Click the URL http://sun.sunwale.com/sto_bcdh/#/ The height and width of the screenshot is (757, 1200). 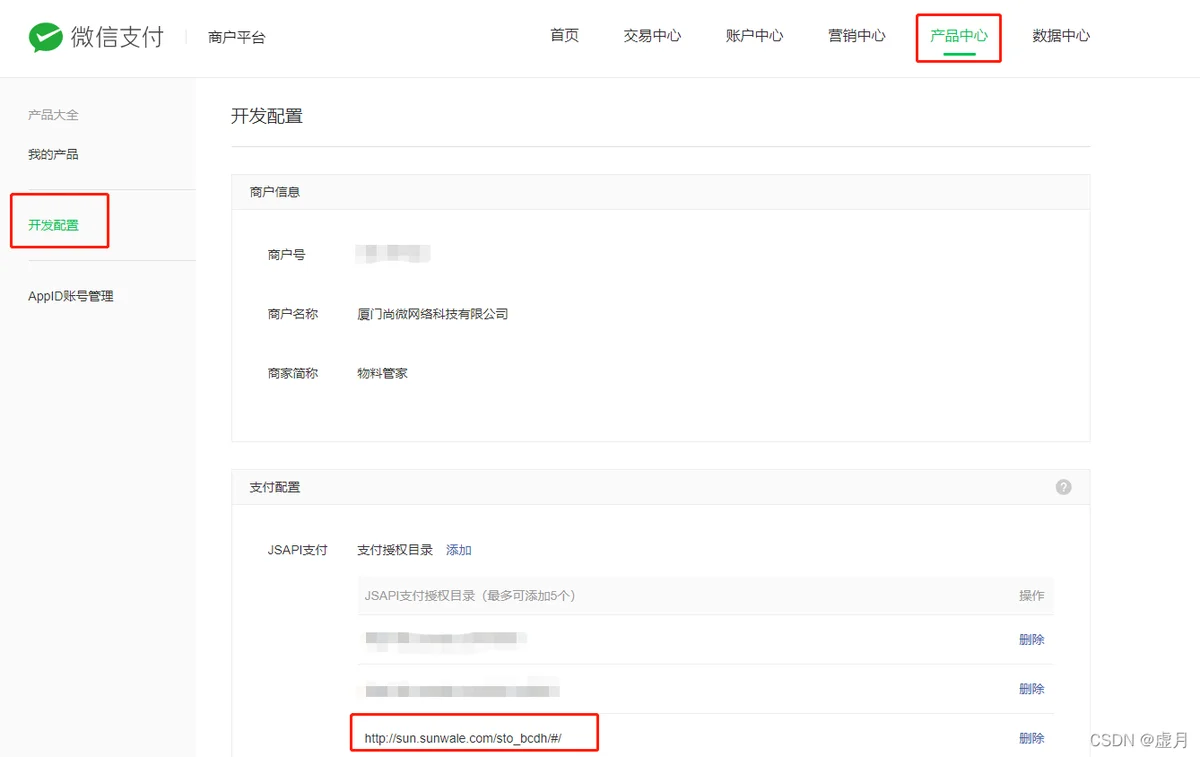click(463, 738)
